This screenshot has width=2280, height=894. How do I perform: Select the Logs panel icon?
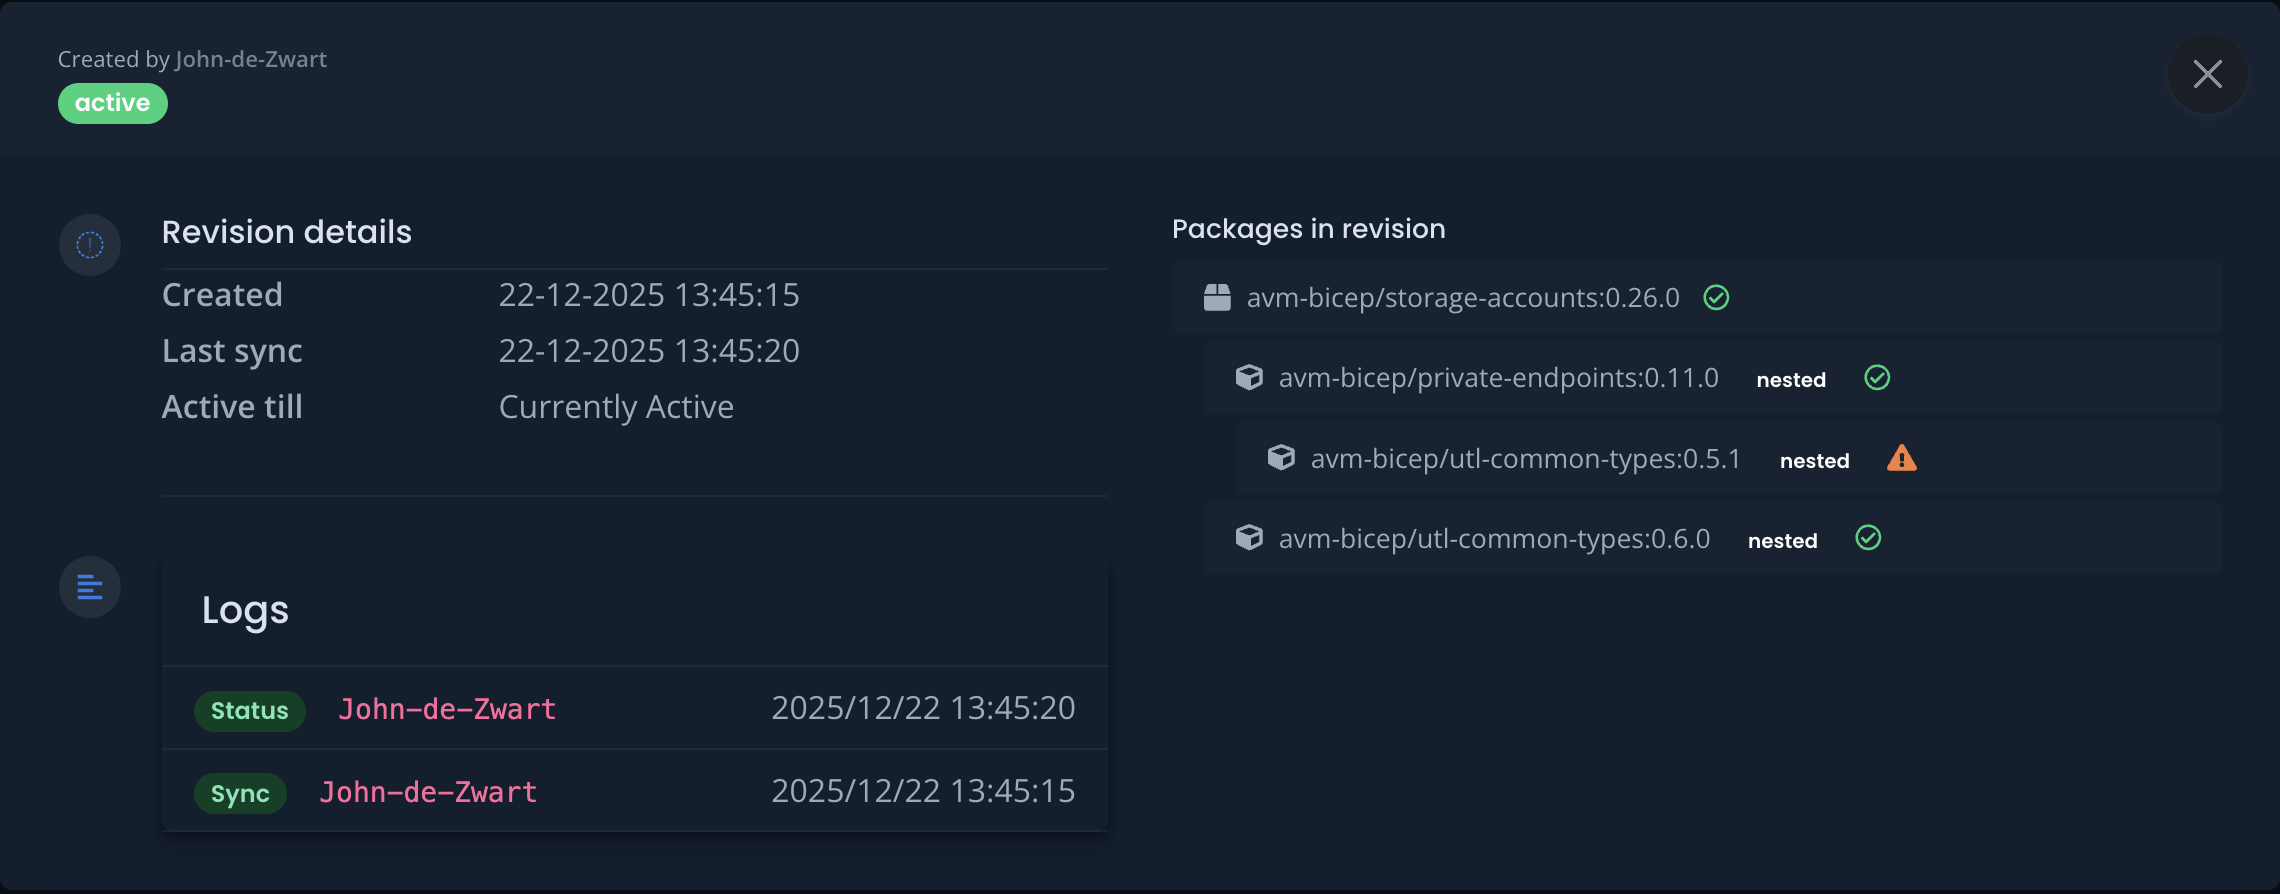[x=89, y=587]
